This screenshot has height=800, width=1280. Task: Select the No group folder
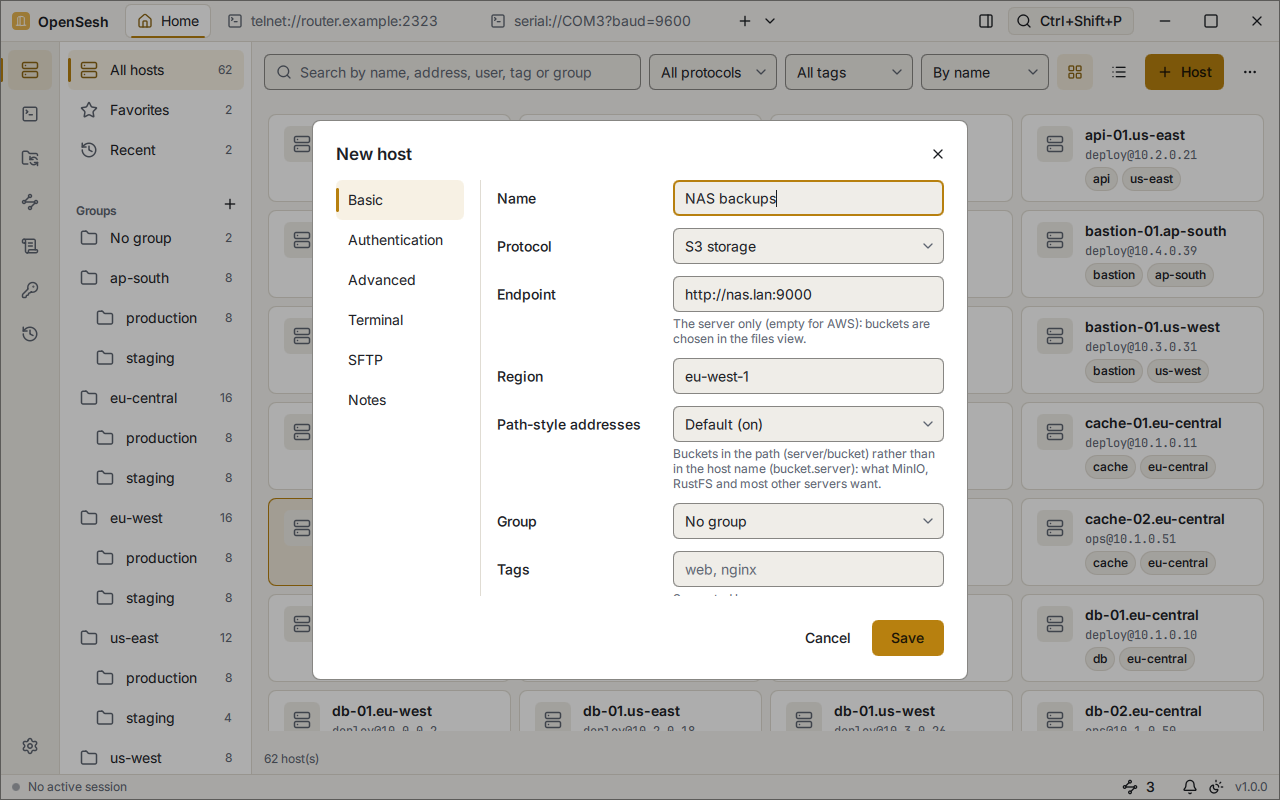tap(156, 238)
